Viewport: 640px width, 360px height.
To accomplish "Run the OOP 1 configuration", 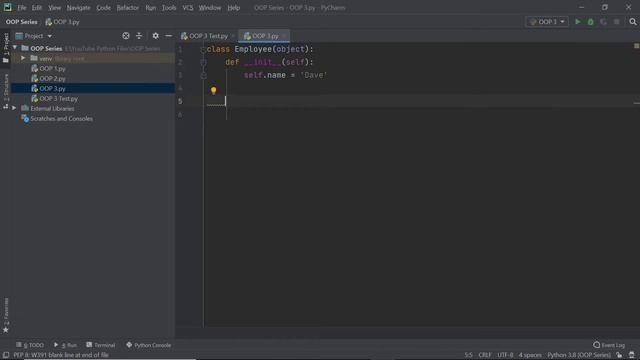I will tap(578, 22).
